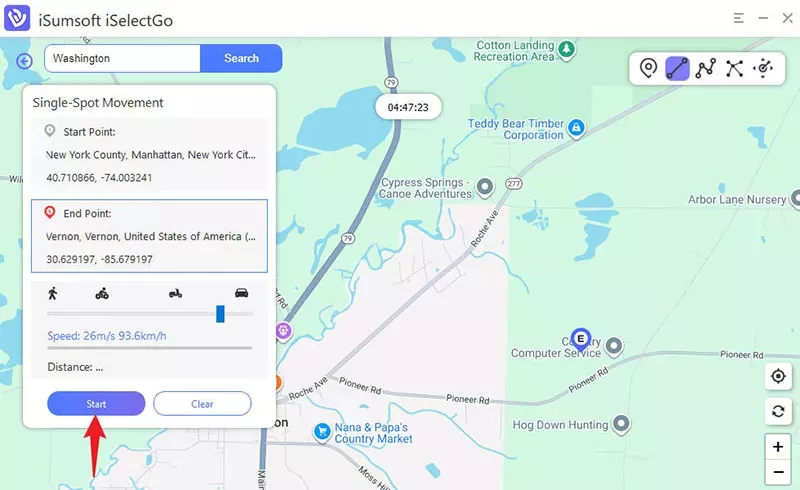Click the back arrow beside search box
This screenshot has width=800, height=490.
point(24,61)
